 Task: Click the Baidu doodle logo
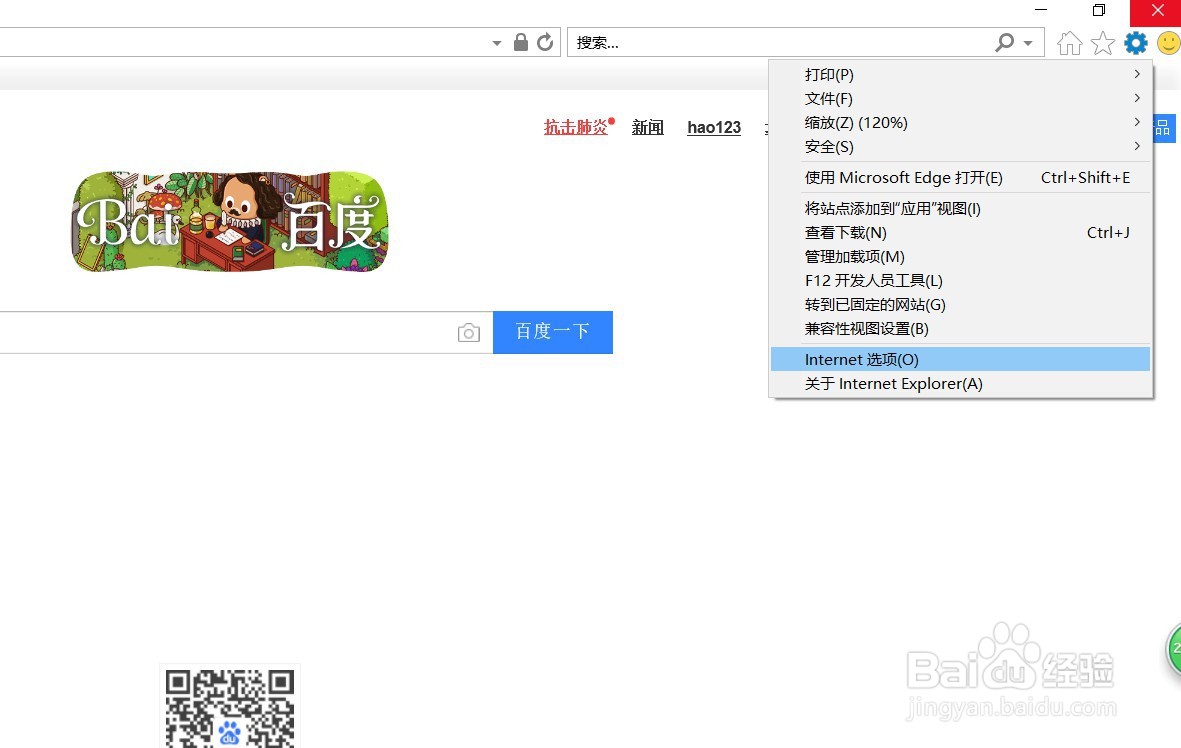coord(230,221)
